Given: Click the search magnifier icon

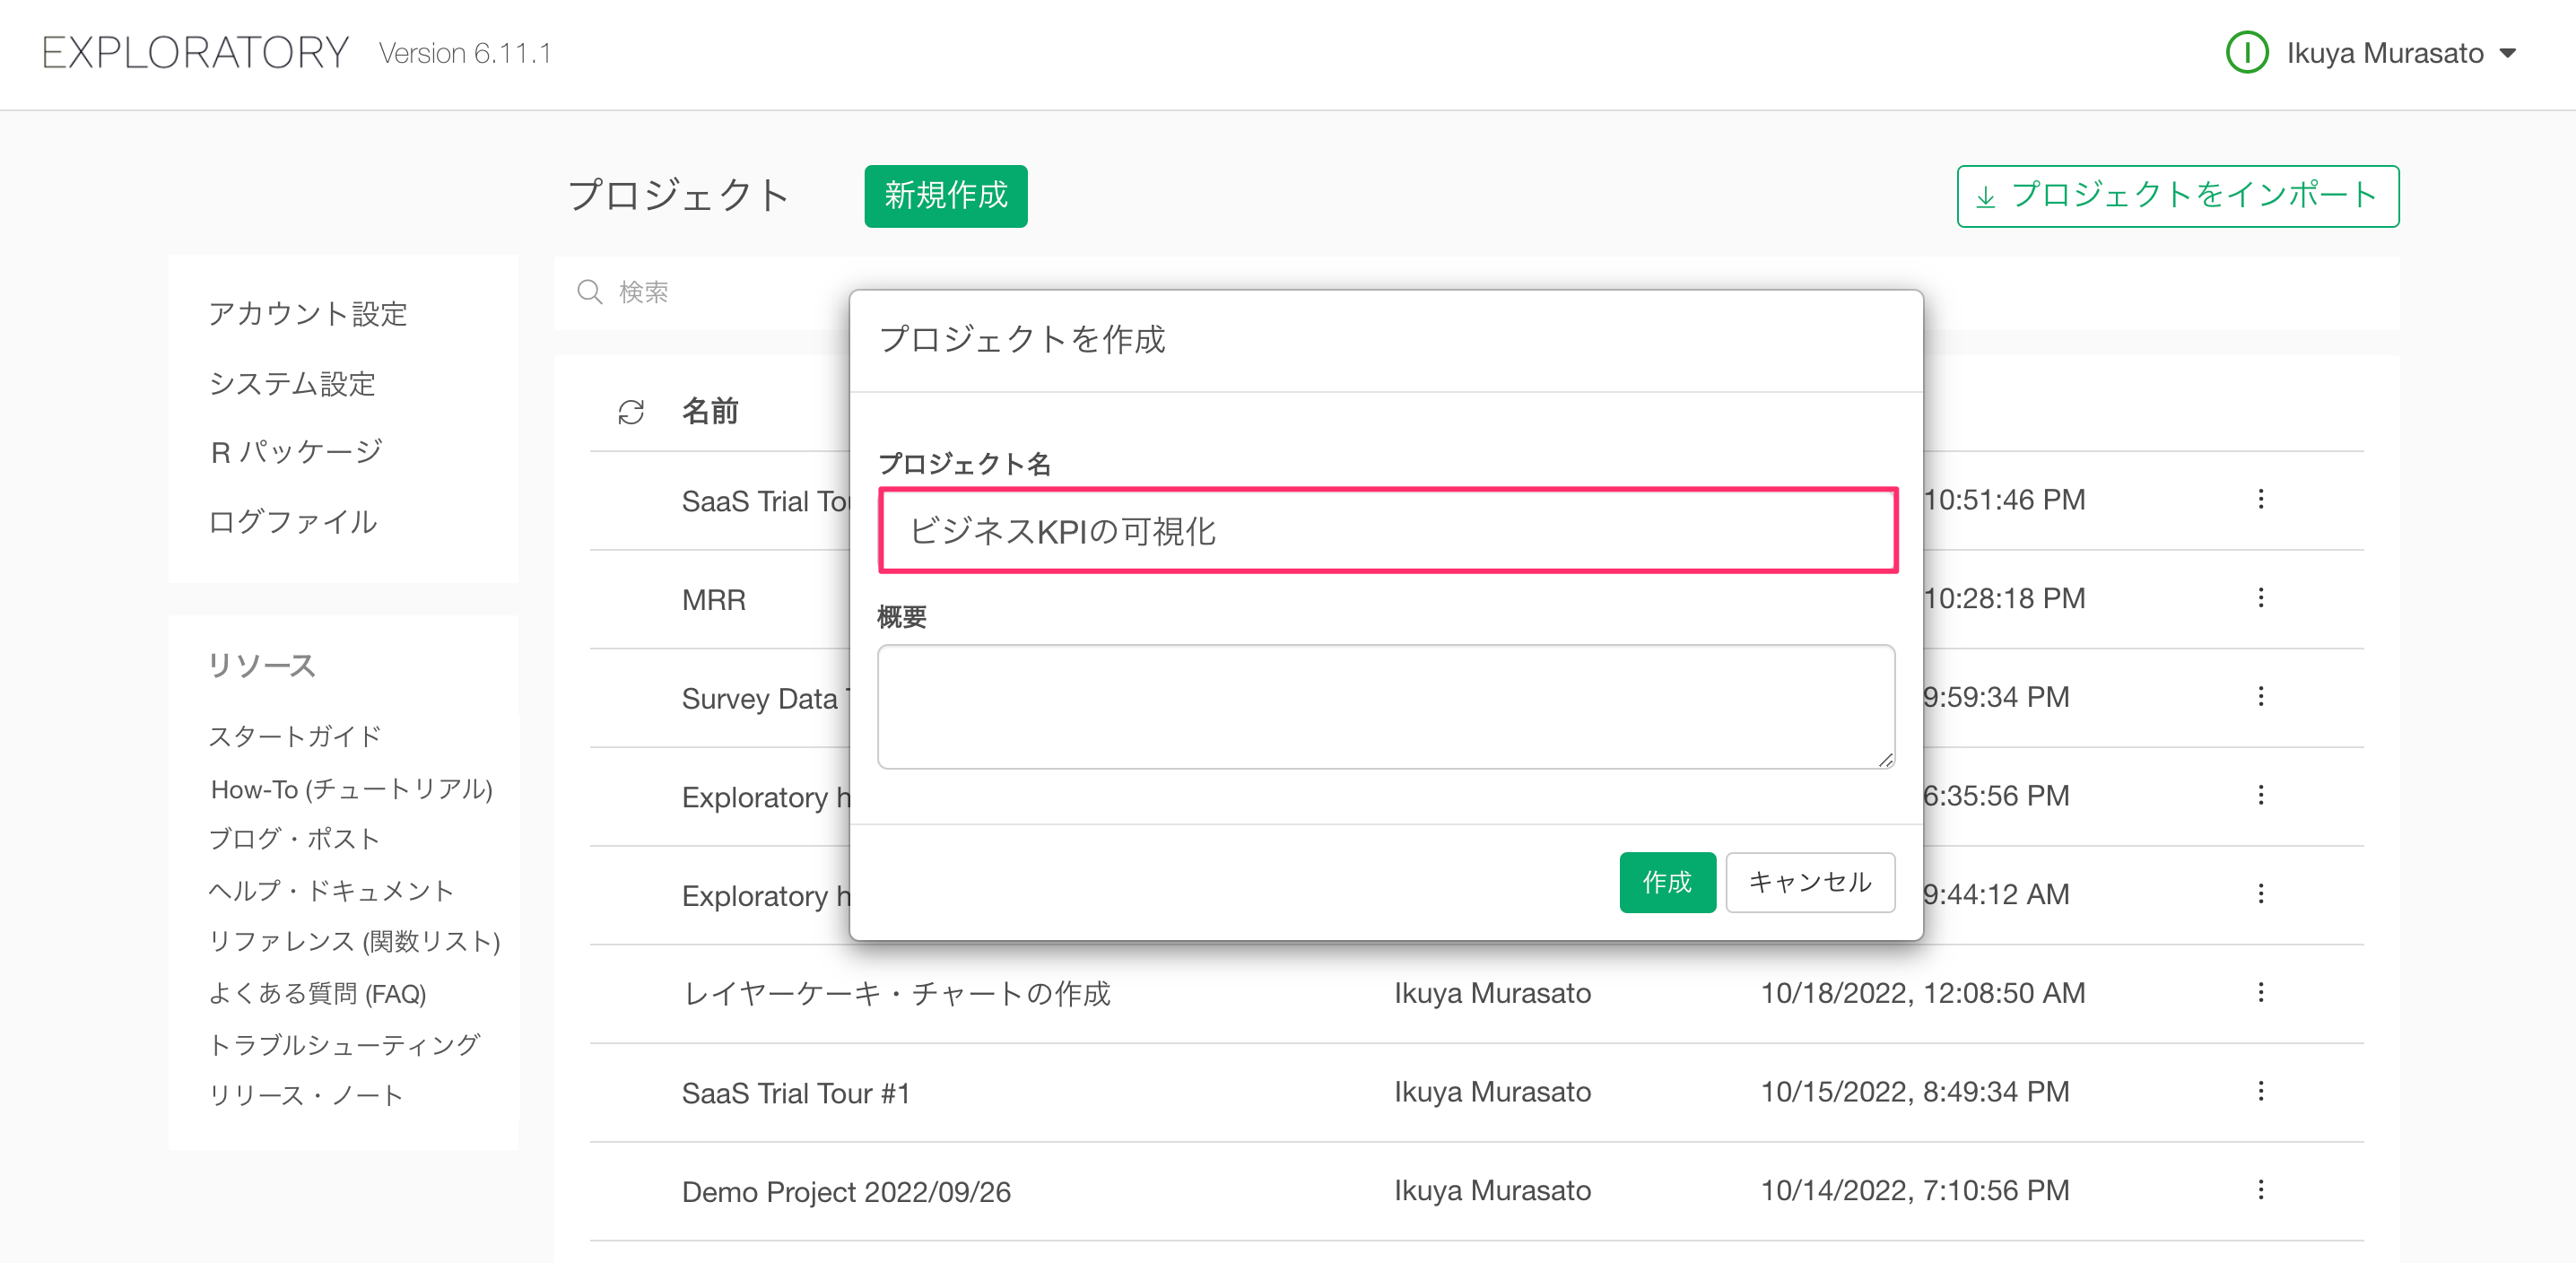Looking at the screenshot, I should coord(590,292).
